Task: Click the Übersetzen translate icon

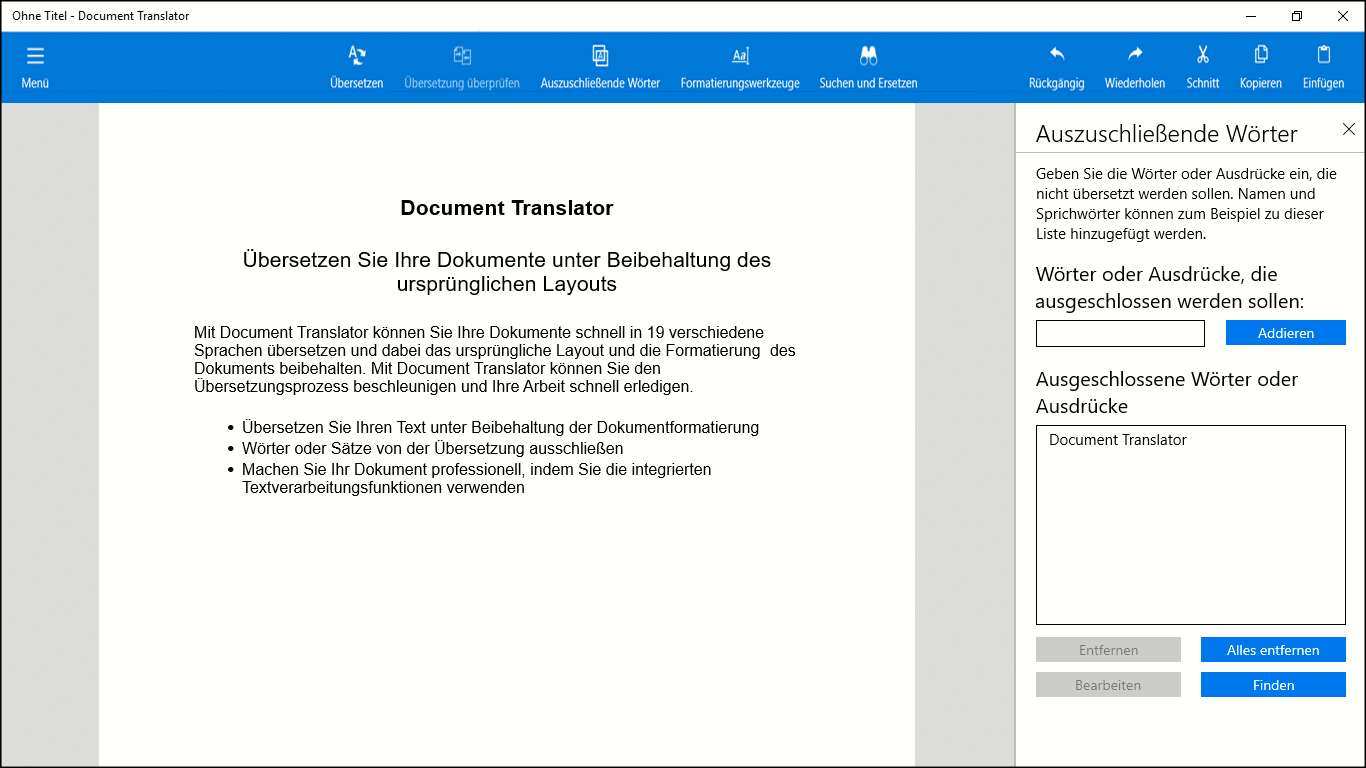Action: [x=357, y=57]
